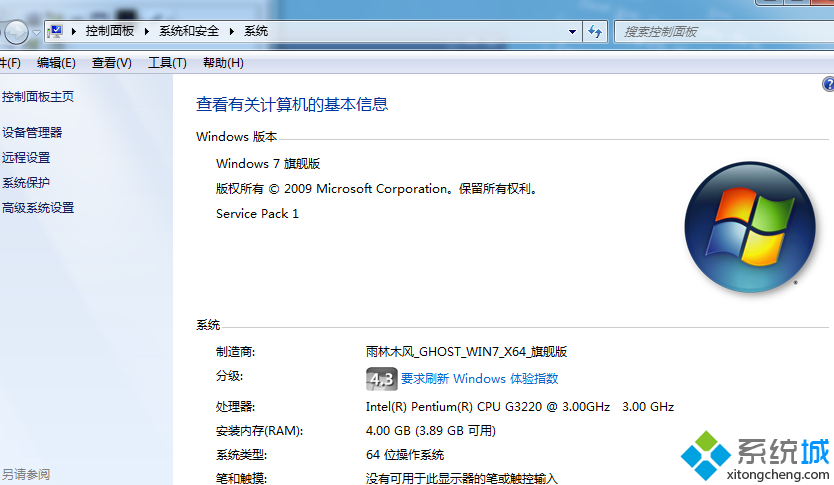834x485 pixels.
Task: Open the 编辑(E) menu
Action: (56, 63)
